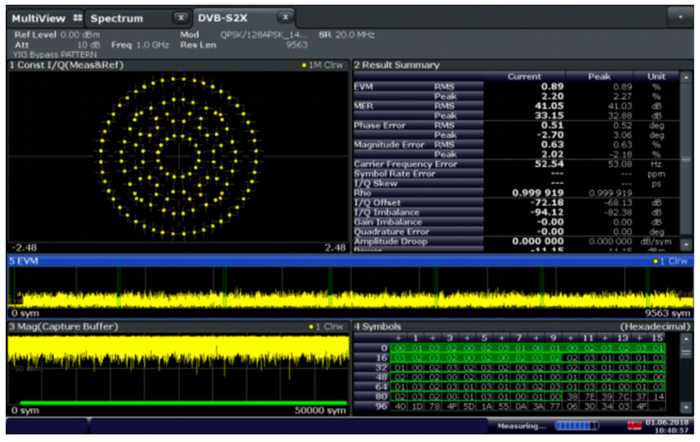
Task: Click the Mag(Capture Buffer) window title
Action: point(64,326)
